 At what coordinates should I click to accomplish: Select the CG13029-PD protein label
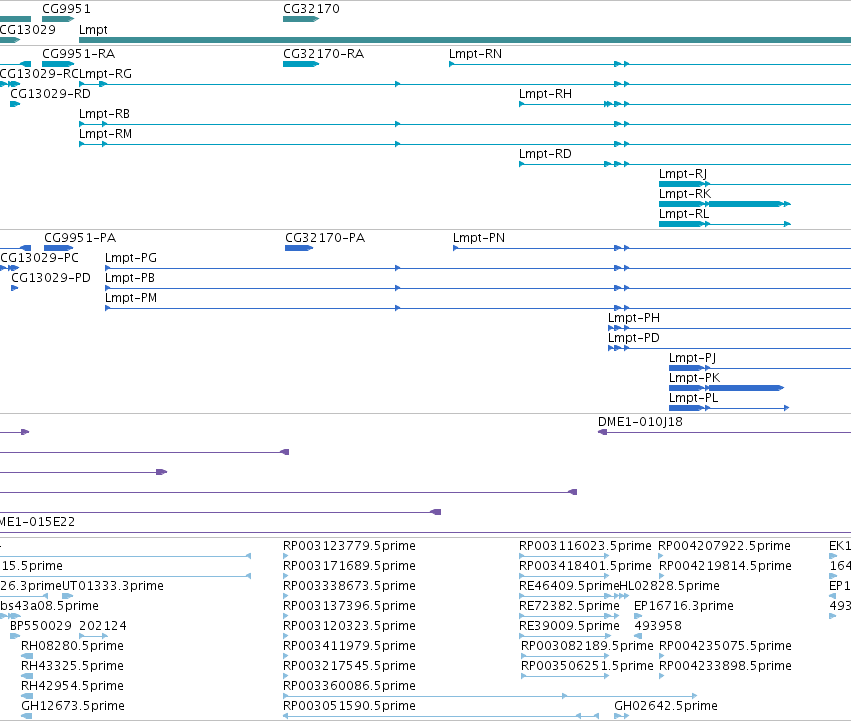click(x=51, y=278)
